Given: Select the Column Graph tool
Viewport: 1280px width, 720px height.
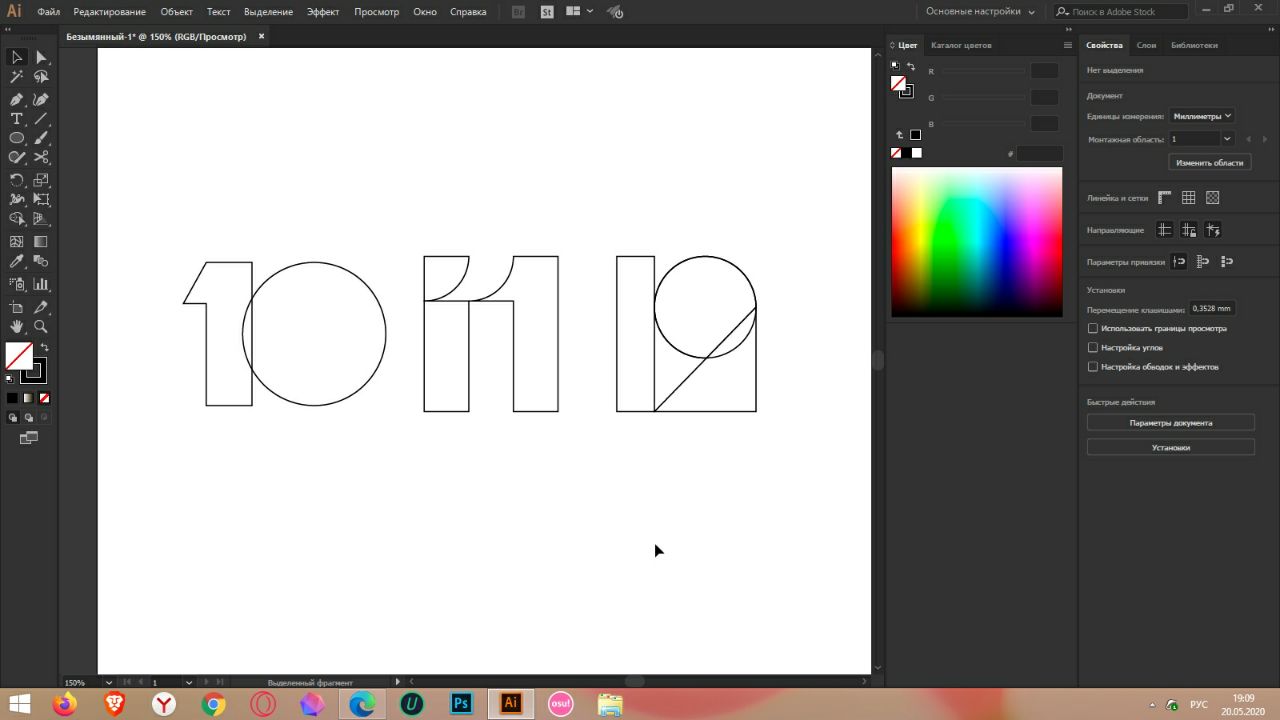Looking at the screenshot, I should pyautogui.click(x=41, y=285).
